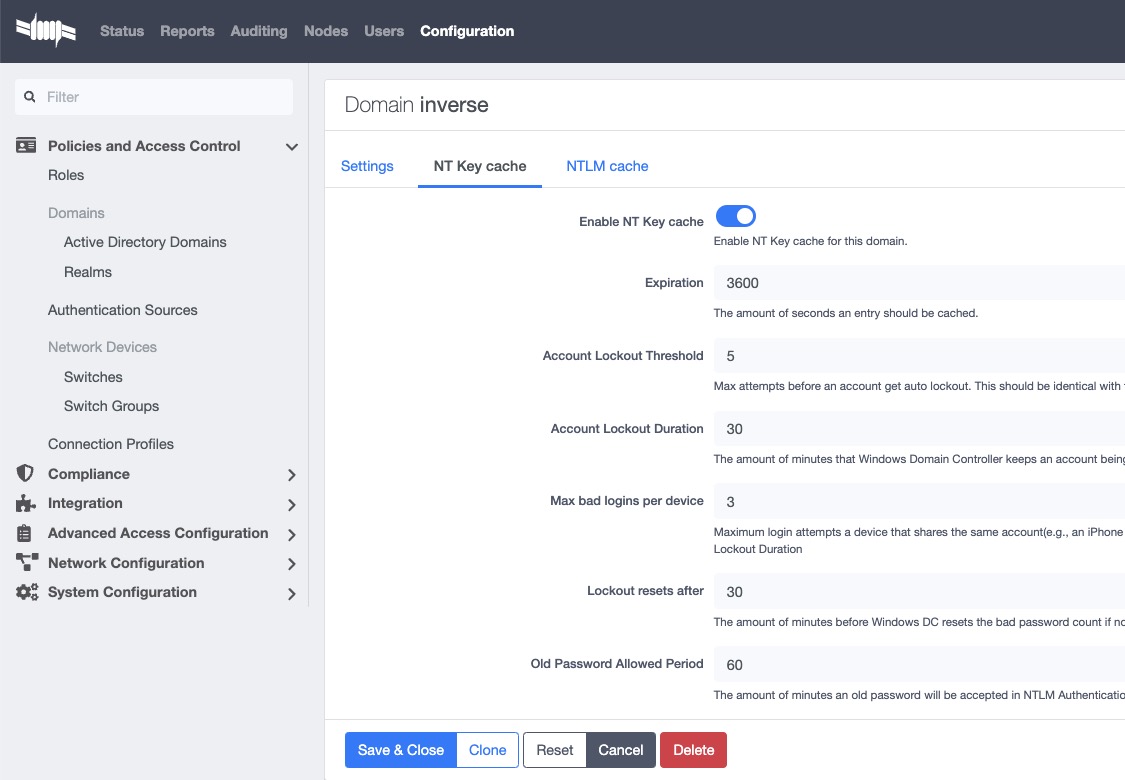Click the Network Configuration icon
The height and width of the screenshot is (780, 1125).
(x=26, y=563)
